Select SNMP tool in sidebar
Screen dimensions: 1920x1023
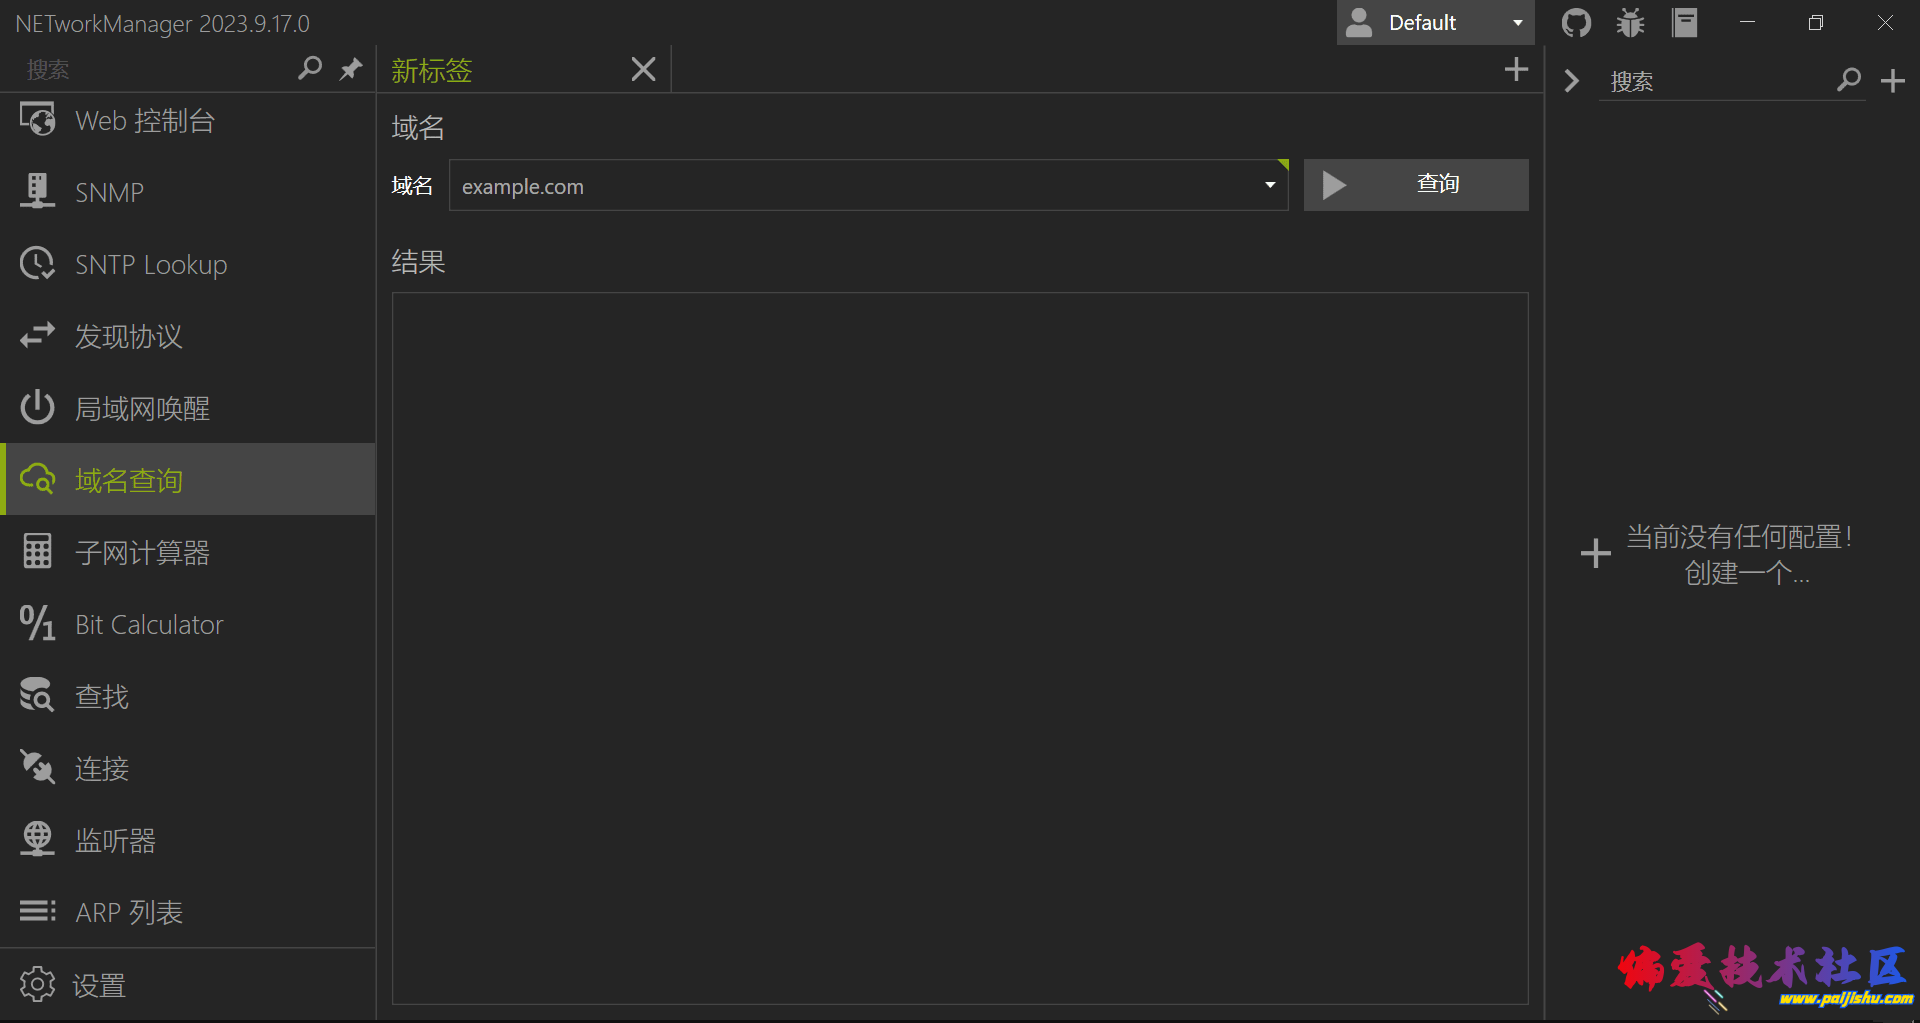click(110, 192)
